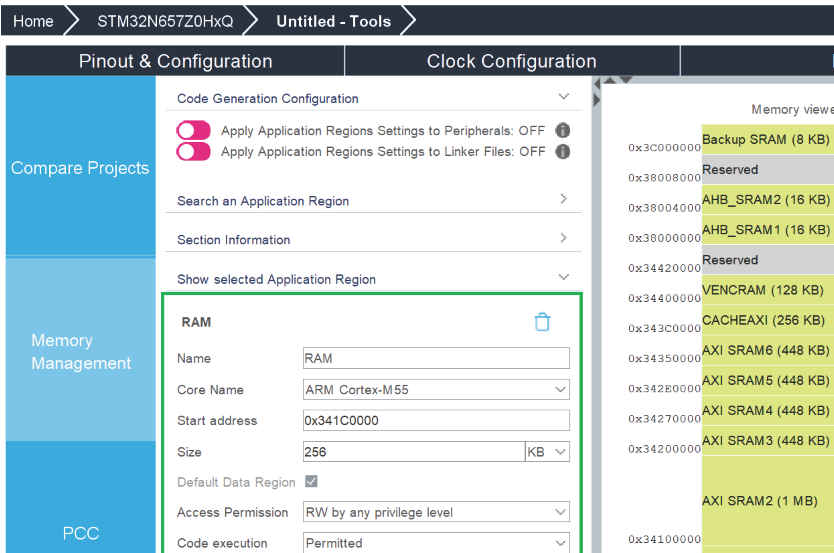This screenshot has width=834, height=553.
Task: Expand Search an Application Region section
Action: (x=563, y=199)
